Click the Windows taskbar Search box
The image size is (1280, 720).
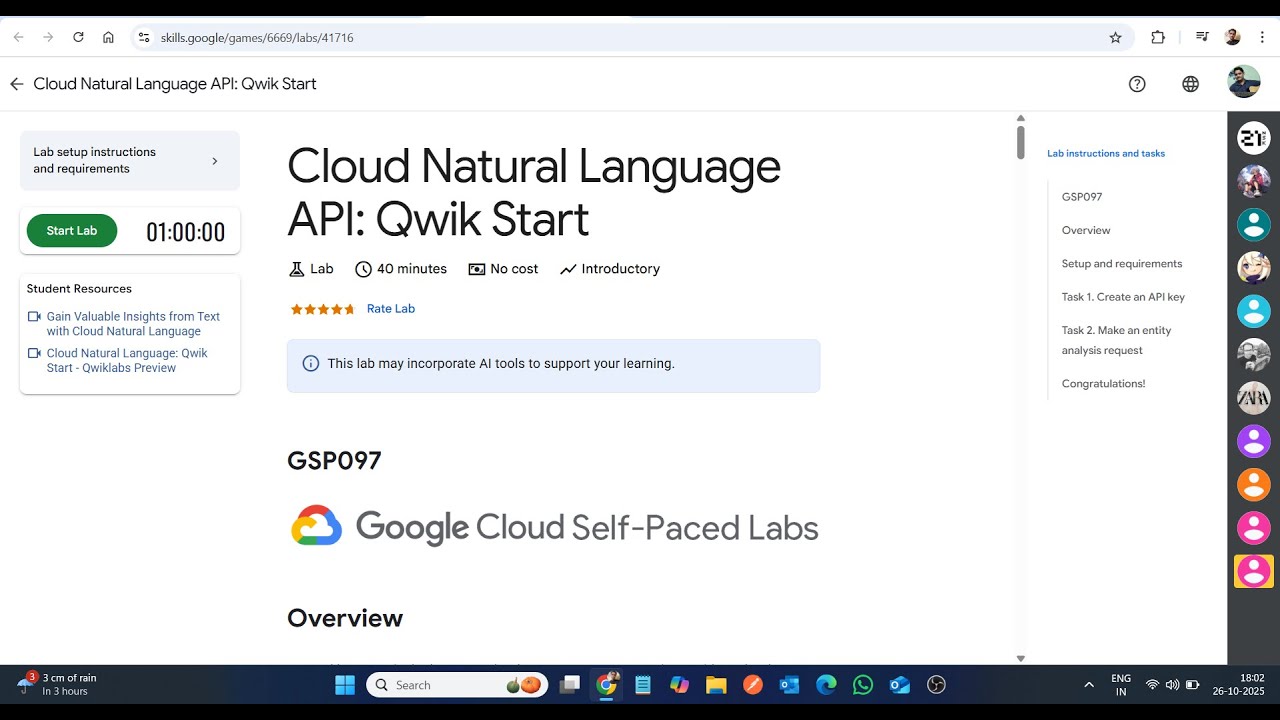[457, 685]
